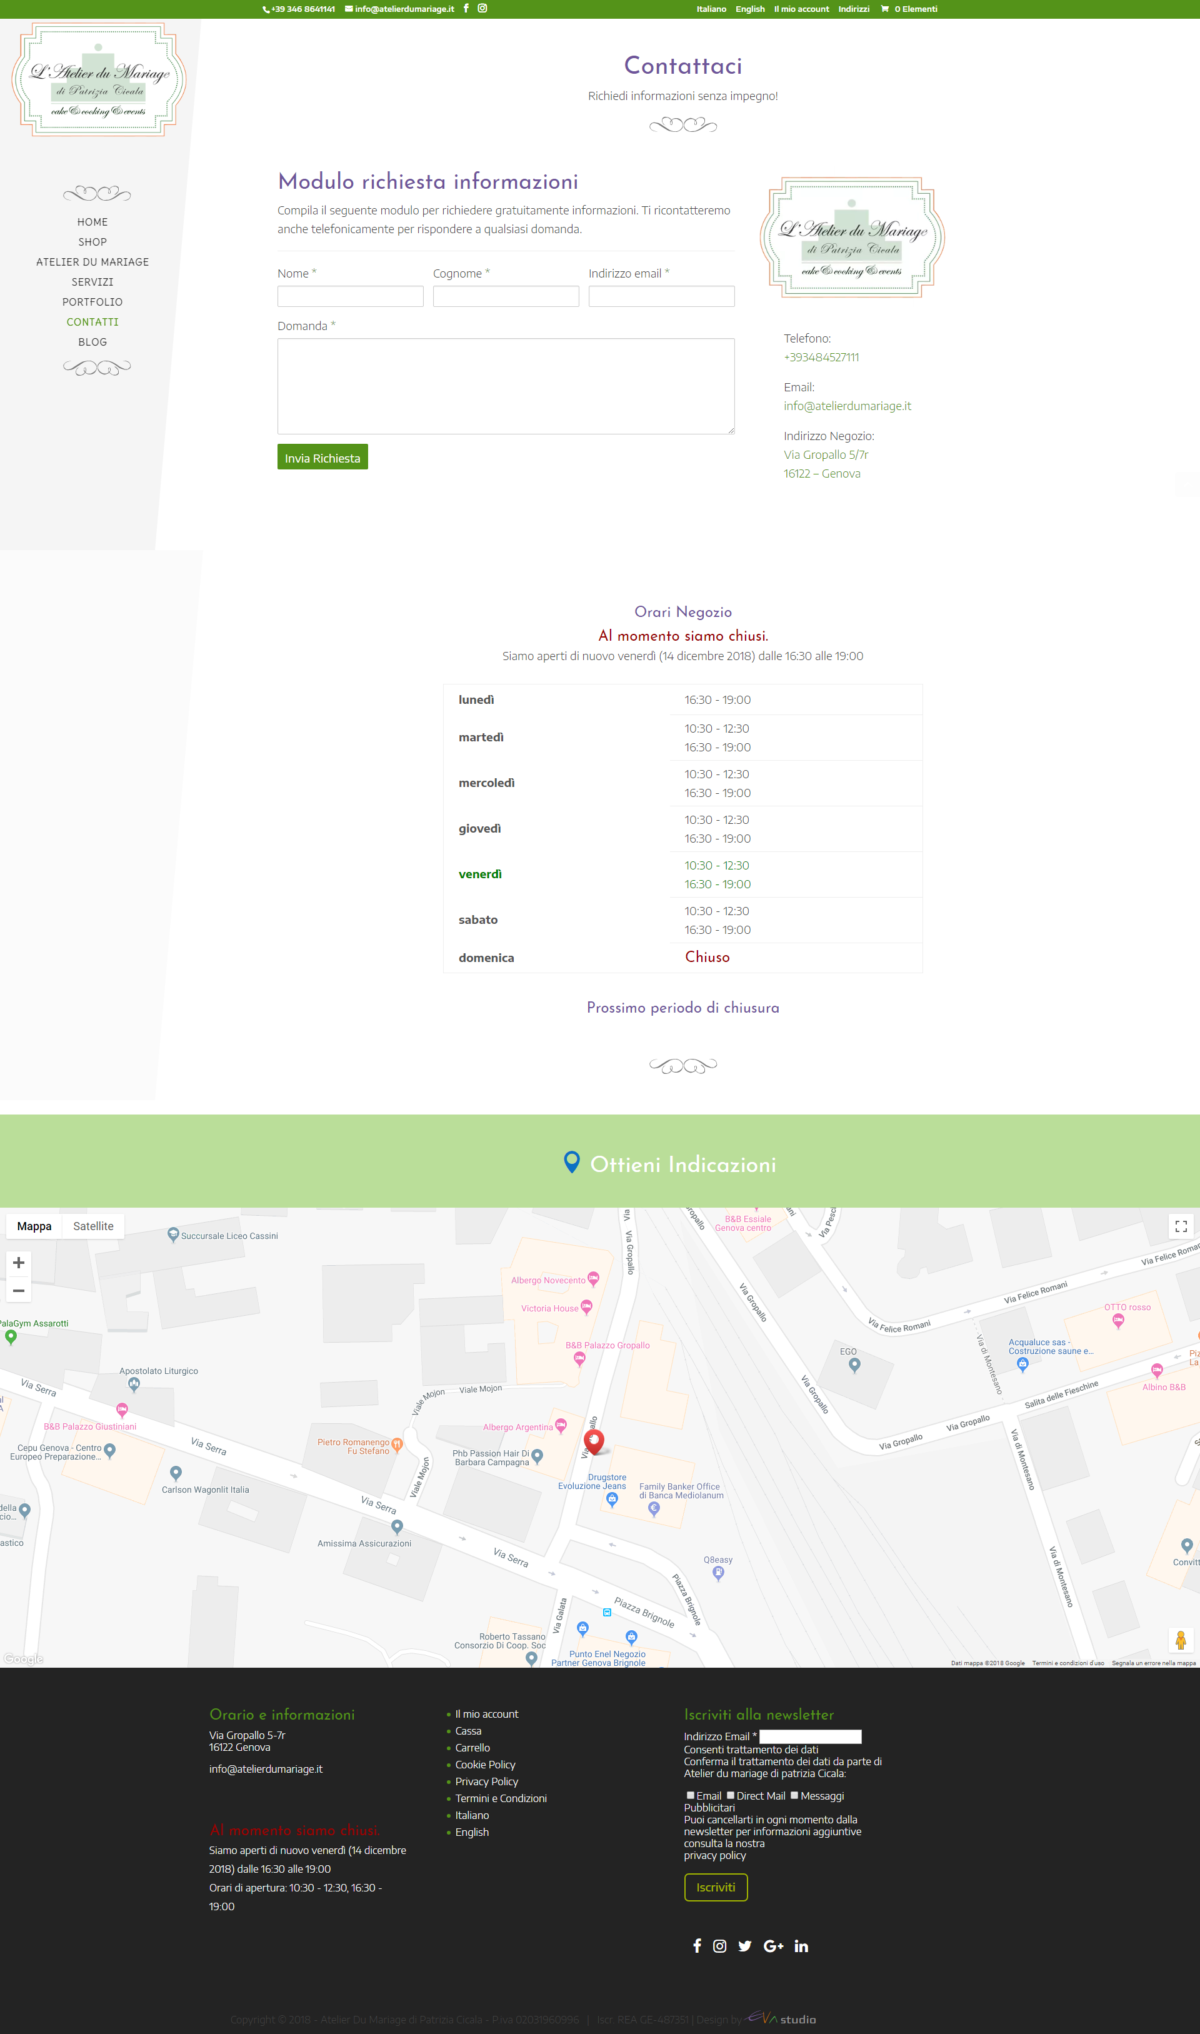Click the Domanda text area
The width and height of the screenshot is (1200, 2034).
pyautogui.click(x=506, y=386)
